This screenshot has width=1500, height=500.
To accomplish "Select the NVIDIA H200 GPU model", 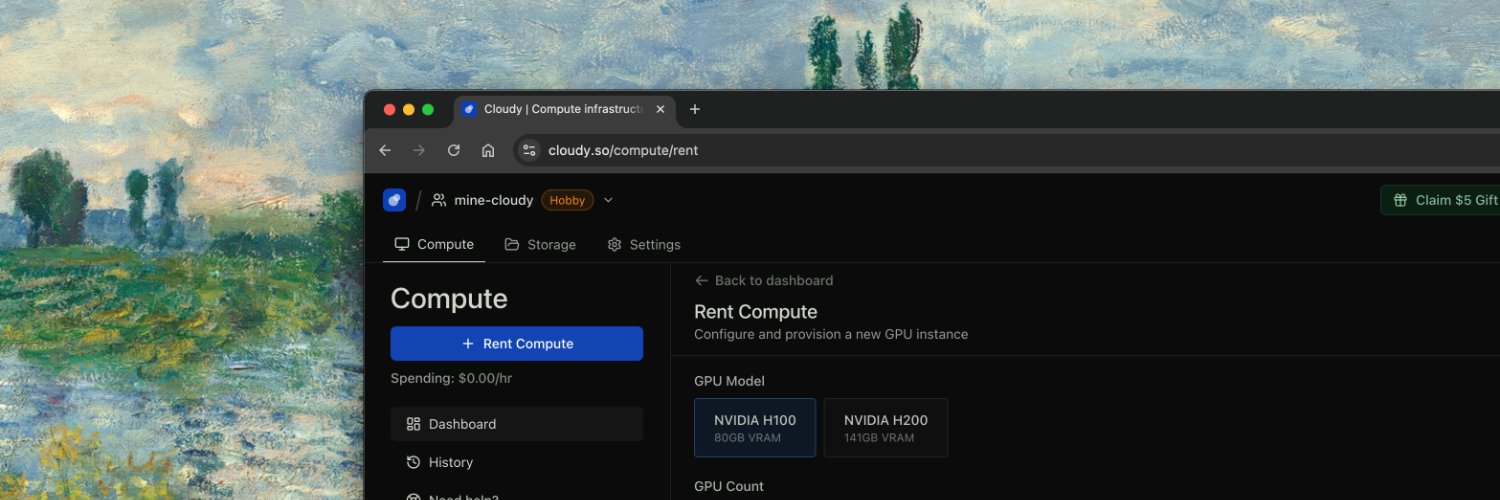I will tap(886, 428).
